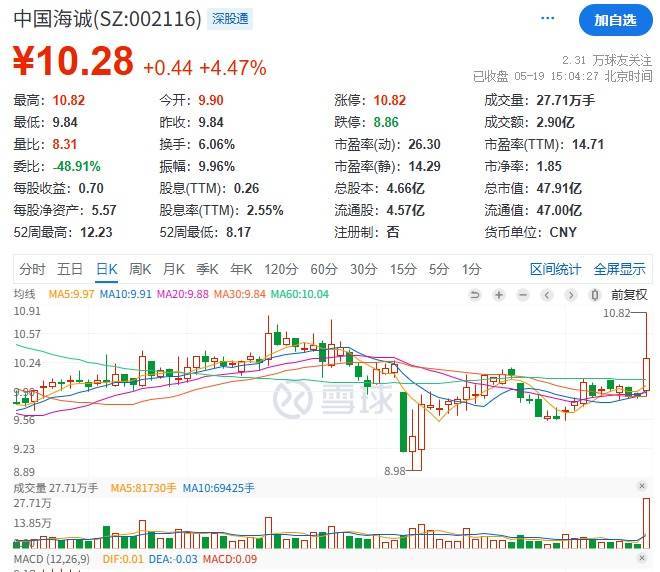Open the 前复权 adjustment dropdown
Screen dimensions: 660x572
tap(629, 295)
